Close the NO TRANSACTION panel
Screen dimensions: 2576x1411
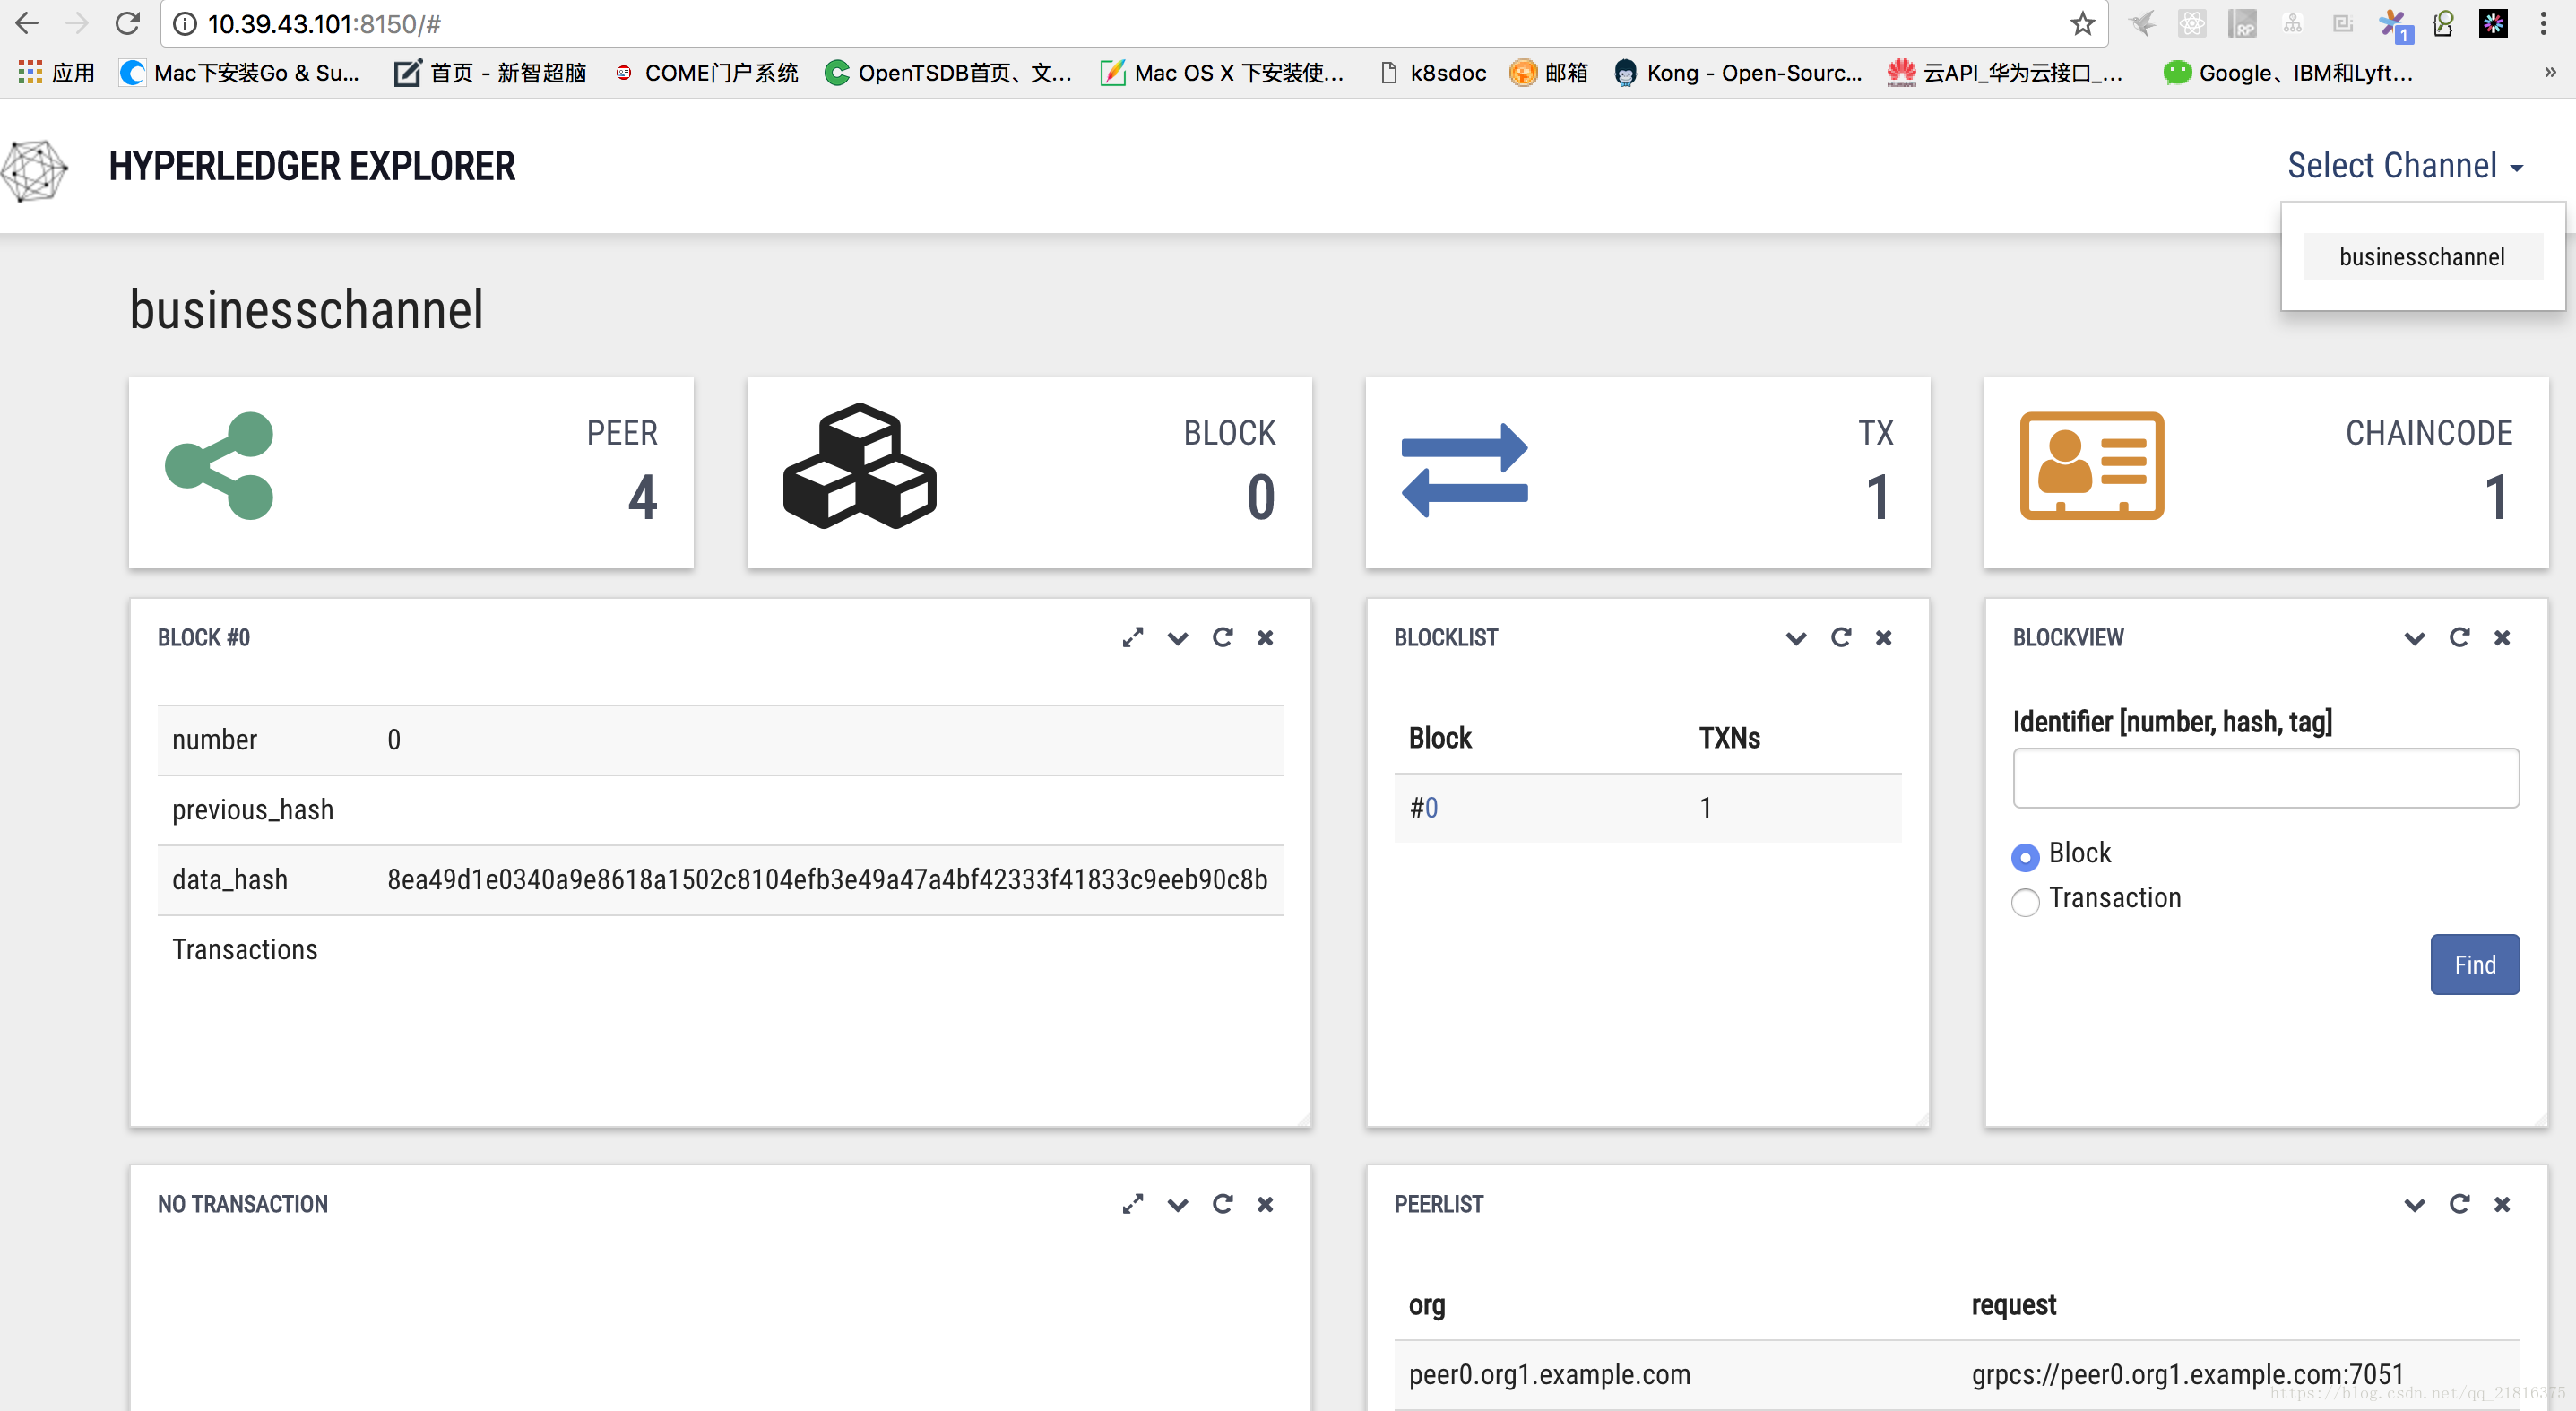coord(1266,1204)
